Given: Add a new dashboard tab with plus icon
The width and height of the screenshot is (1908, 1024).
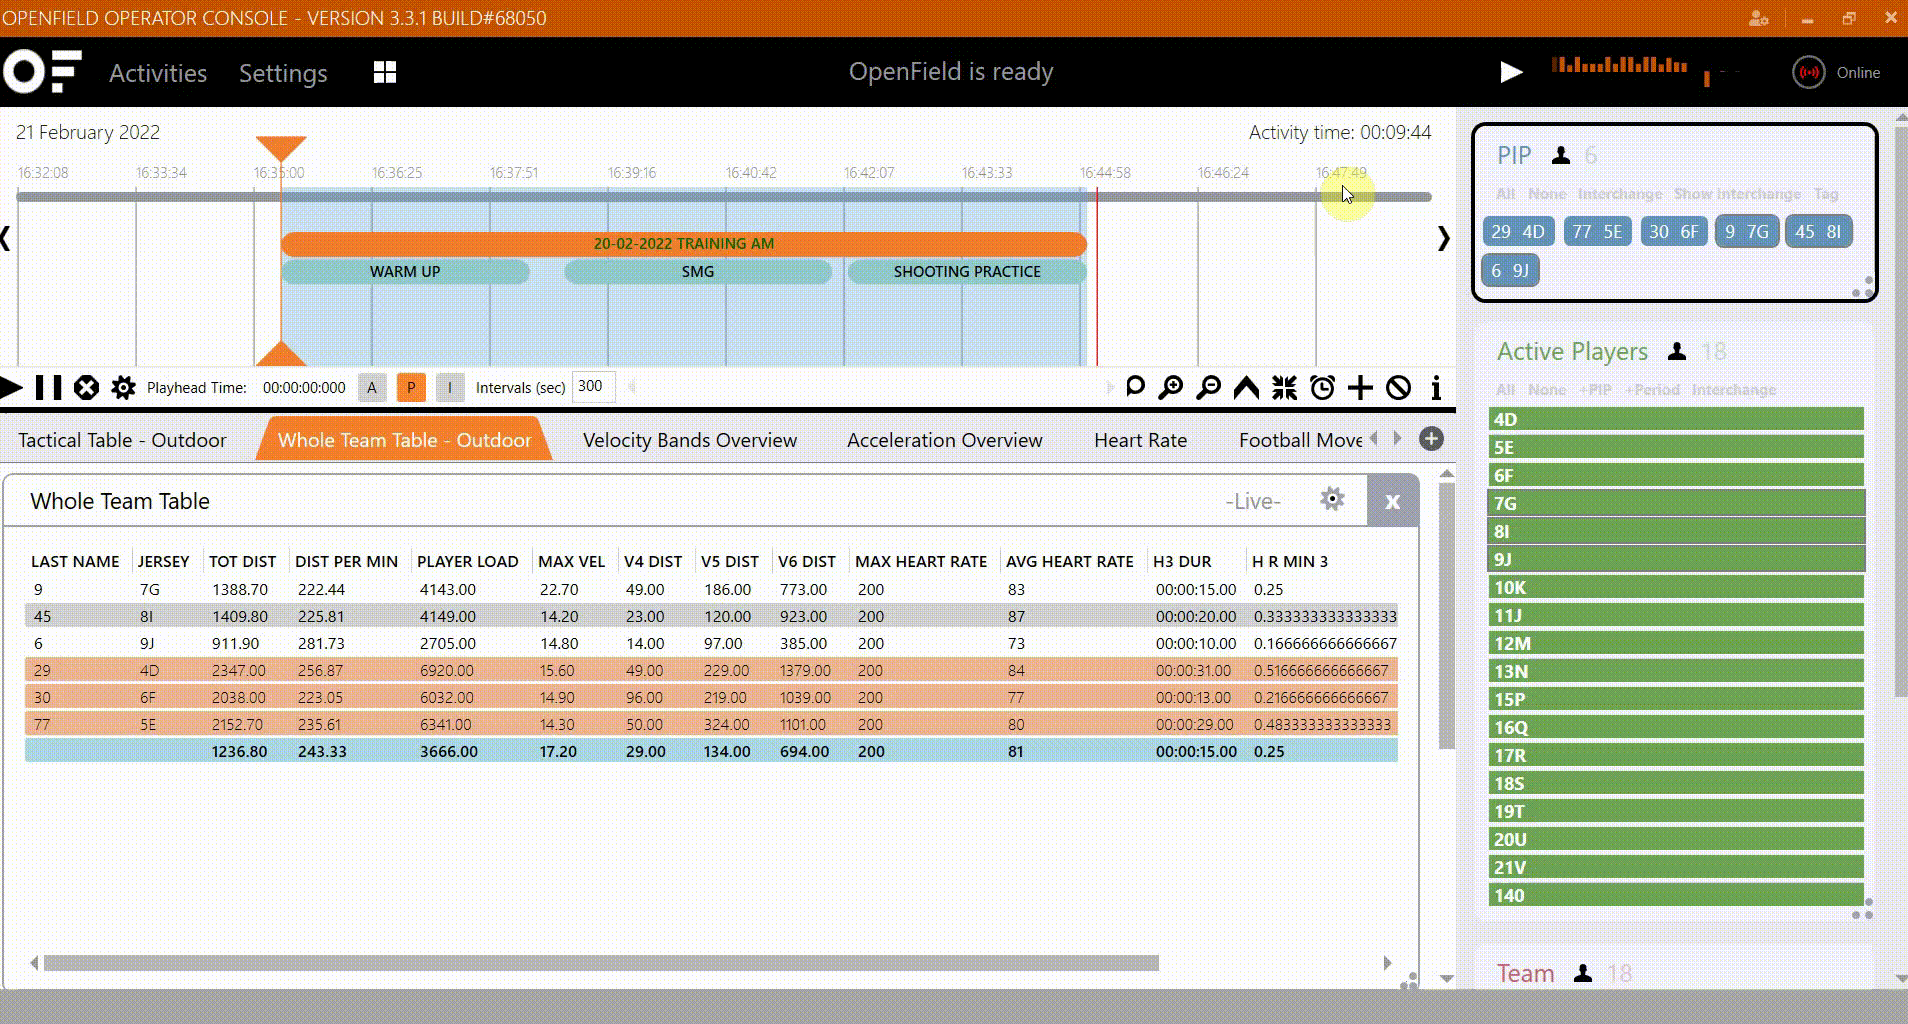Looking at the screenshot, I should pos(1431,439).
